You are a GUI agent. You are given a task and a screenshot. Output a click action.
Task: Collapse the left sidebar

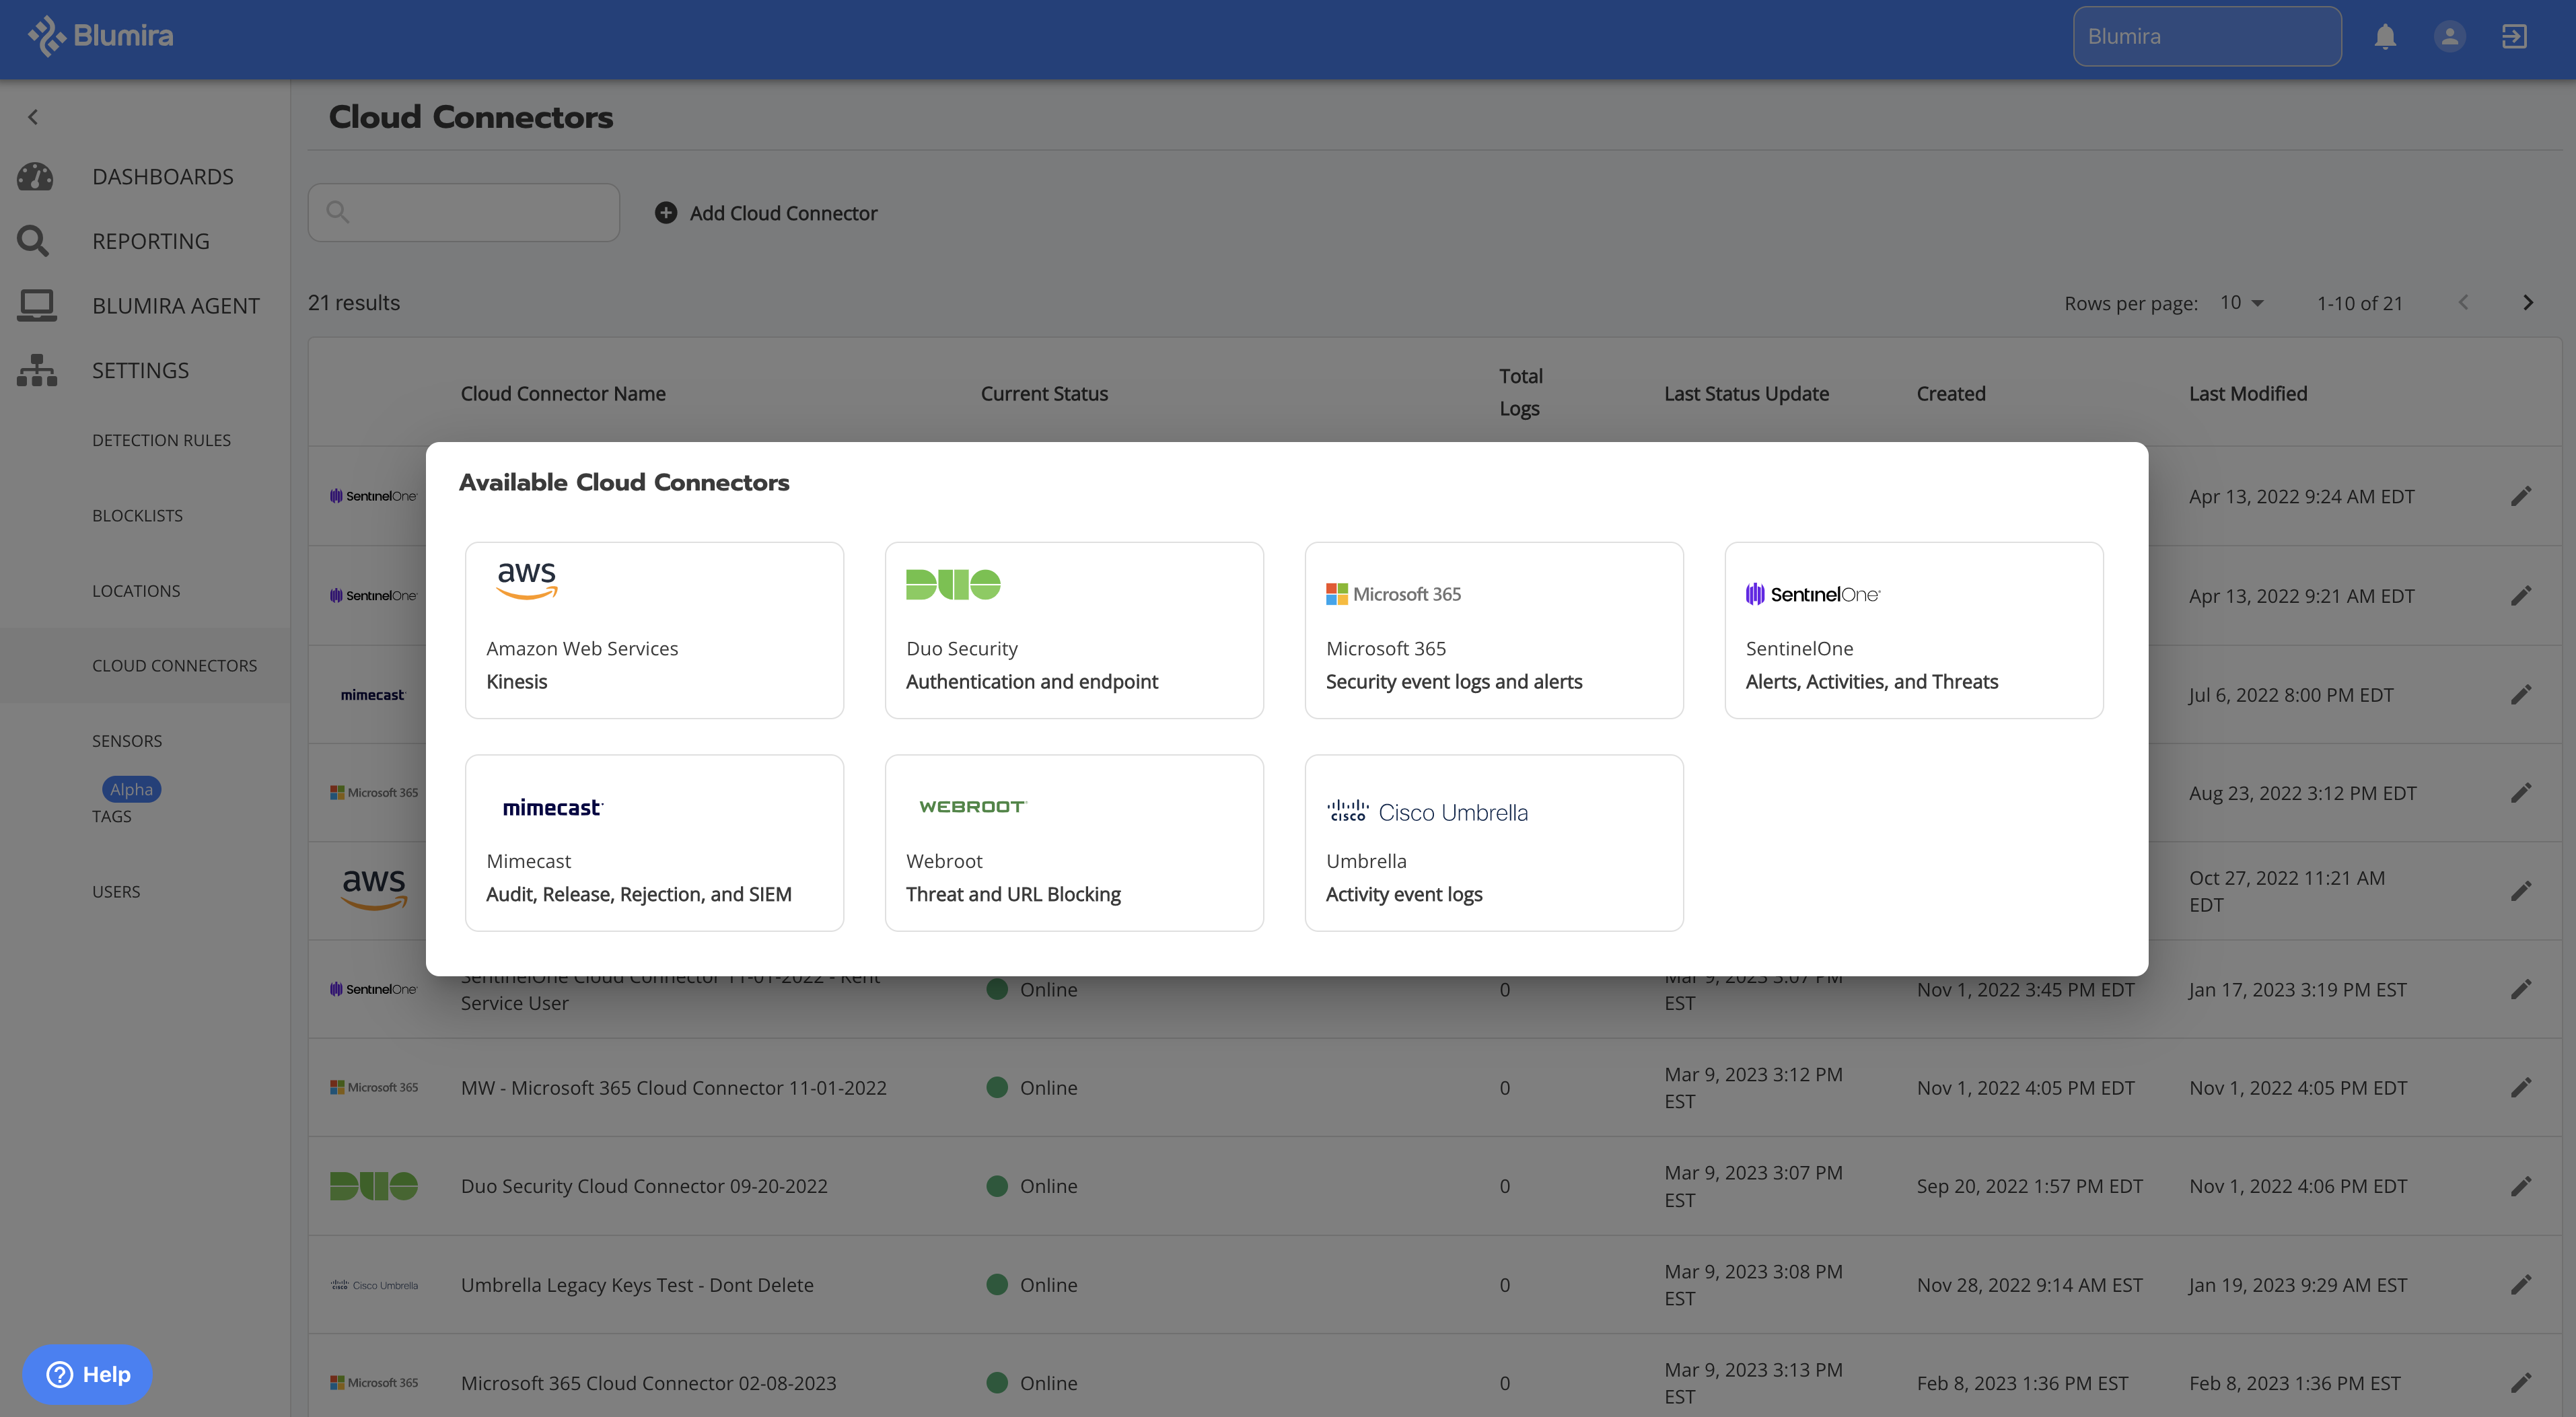pos(33,116)
